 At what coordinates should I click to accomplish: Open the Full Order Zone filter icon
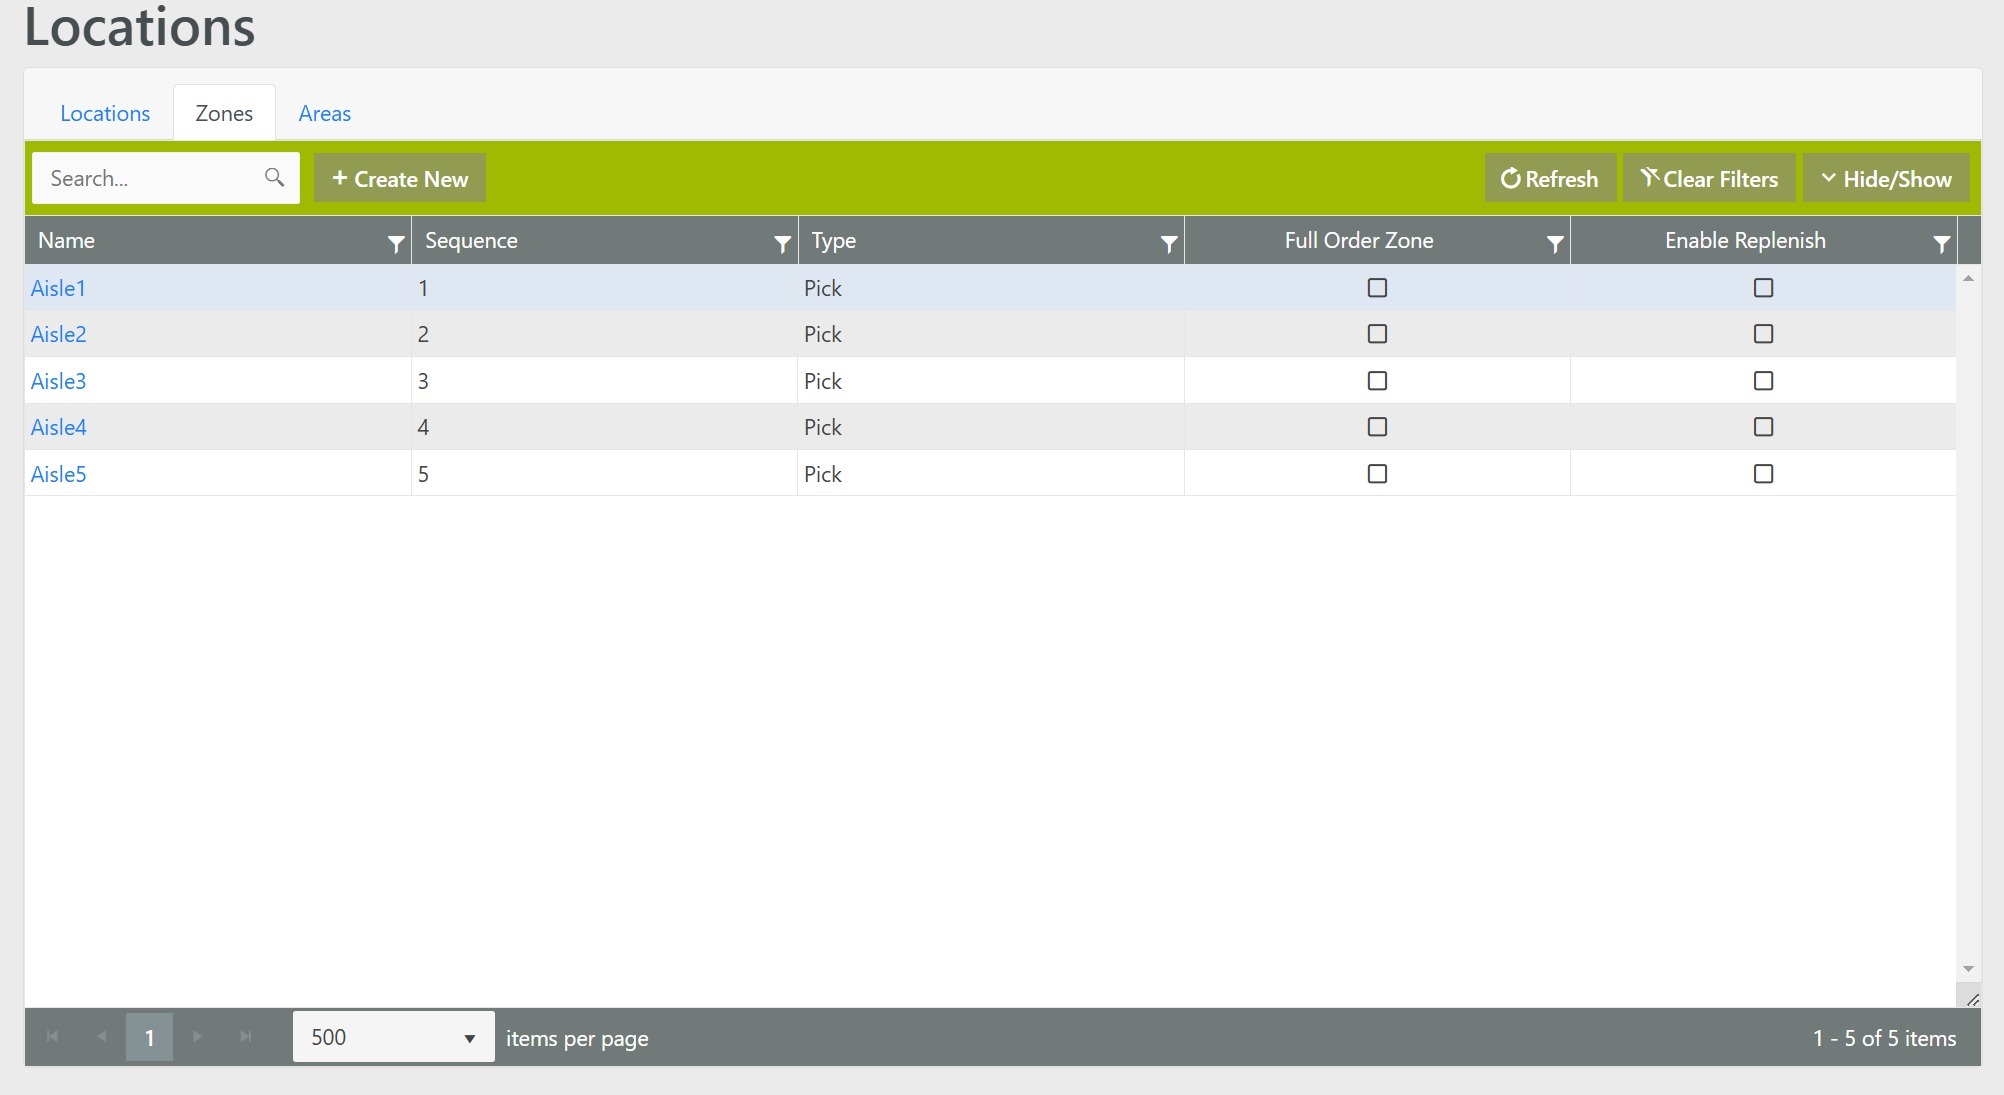point(1554,243)
